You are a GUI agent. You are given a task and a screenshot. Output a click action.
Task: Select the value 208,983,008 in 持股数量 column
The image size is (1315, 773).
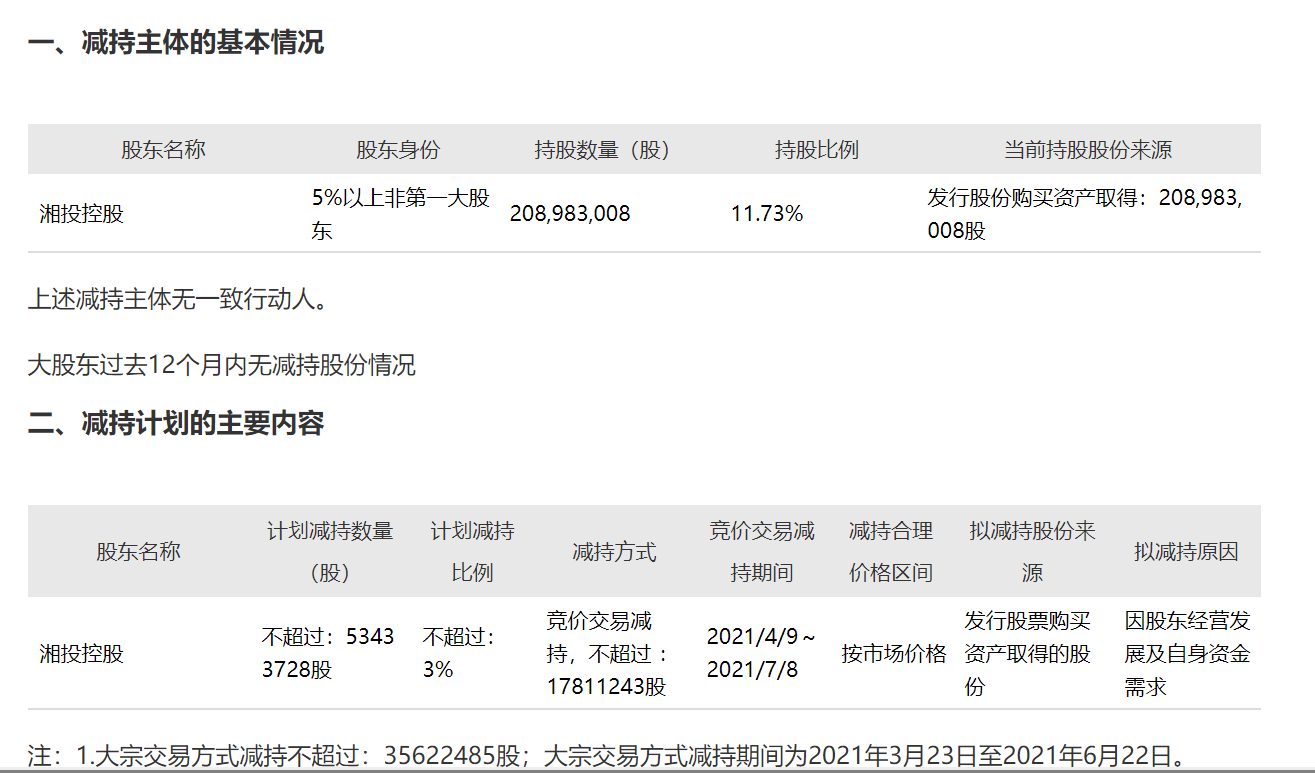coord(570,213)
